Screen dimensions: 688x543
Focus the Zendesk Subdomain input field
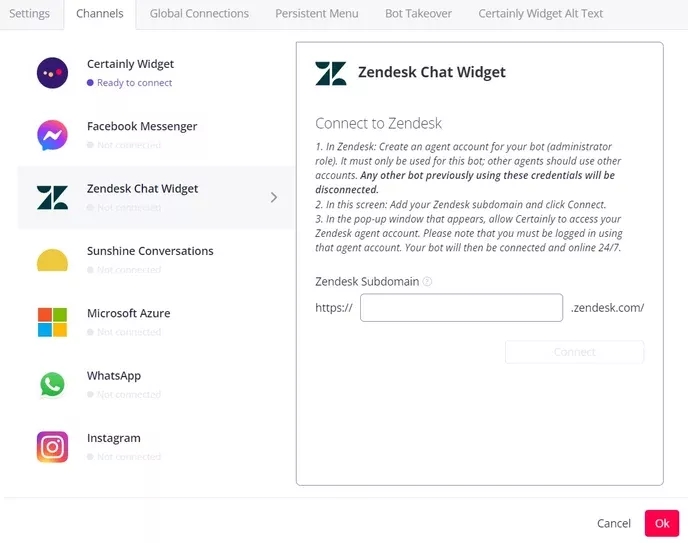coord(461,308)
